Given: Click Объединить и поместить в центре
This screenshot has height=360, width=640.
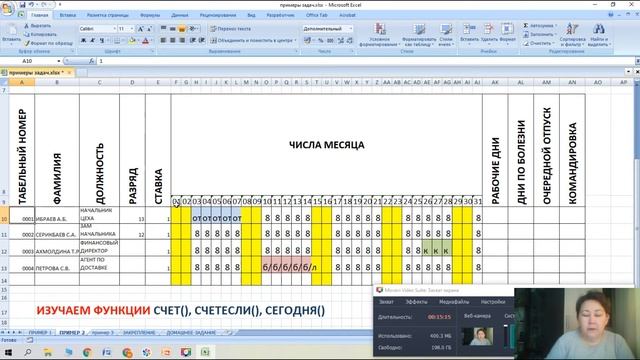Looking at the screenshot, I should 252,40.
